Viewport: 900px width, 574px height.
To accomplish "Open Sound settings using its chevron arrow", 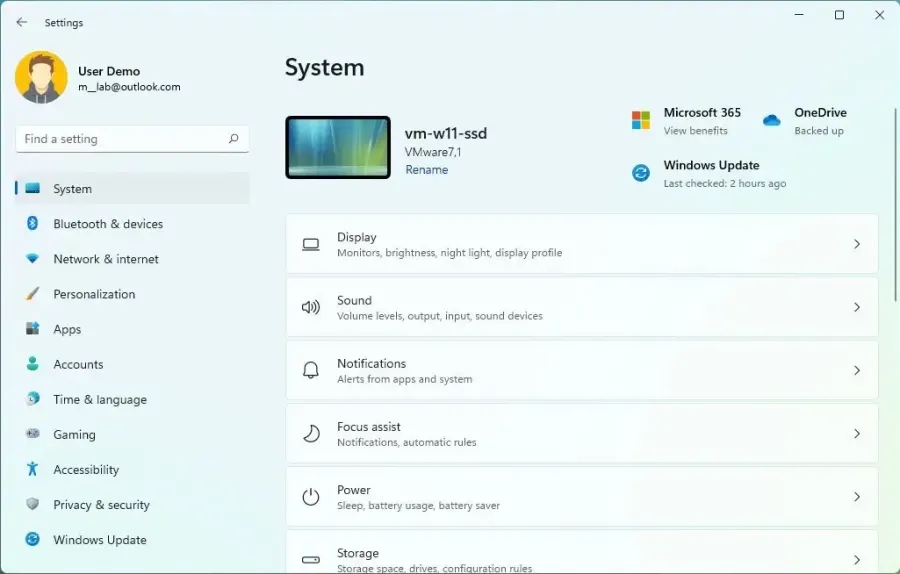I will click(856, 308).
